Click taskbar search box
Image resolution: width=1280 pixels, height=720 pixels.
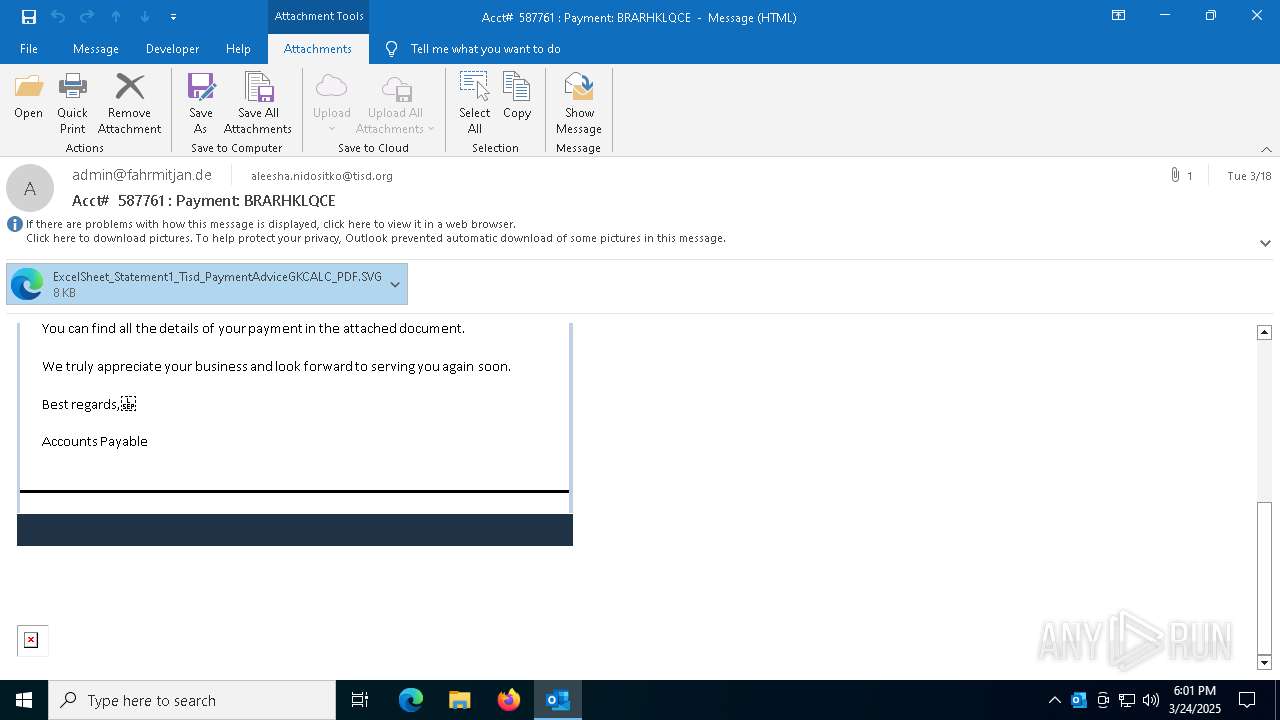pos(192,700)
